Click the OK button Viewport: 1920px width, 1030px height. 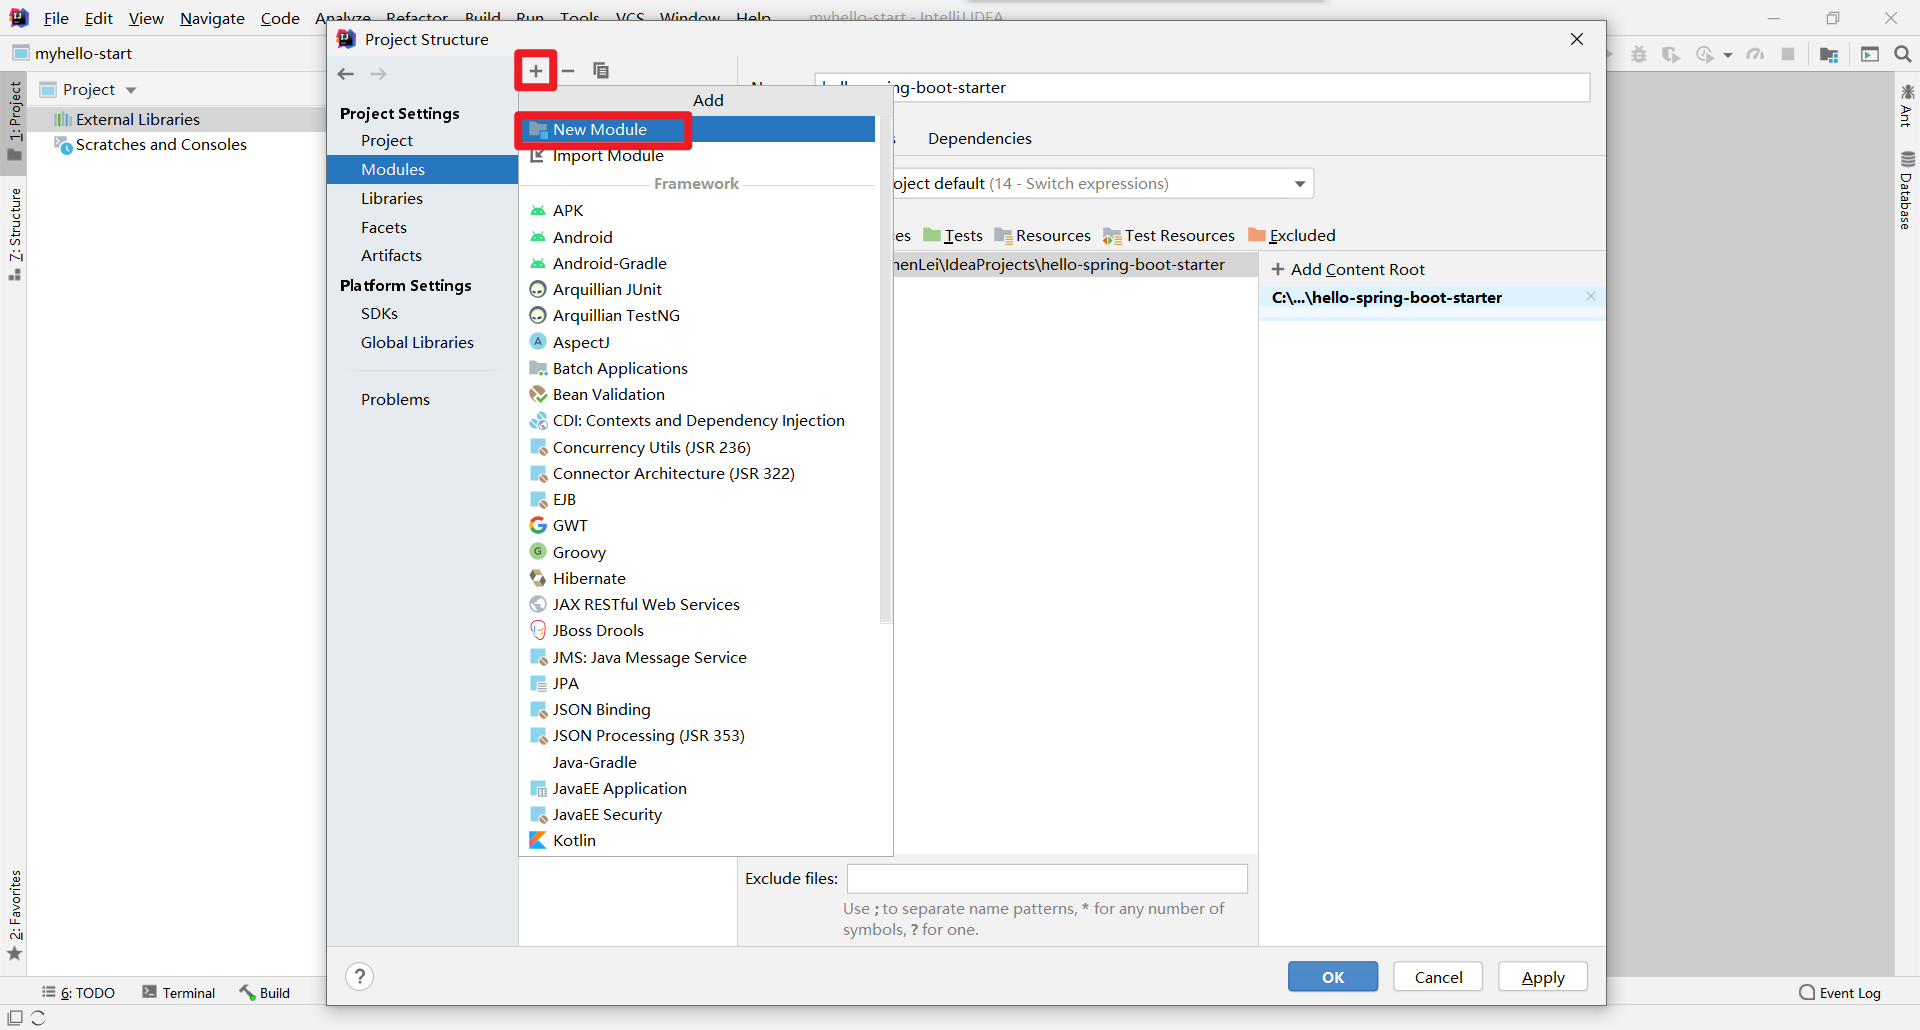coord(1333,977)
